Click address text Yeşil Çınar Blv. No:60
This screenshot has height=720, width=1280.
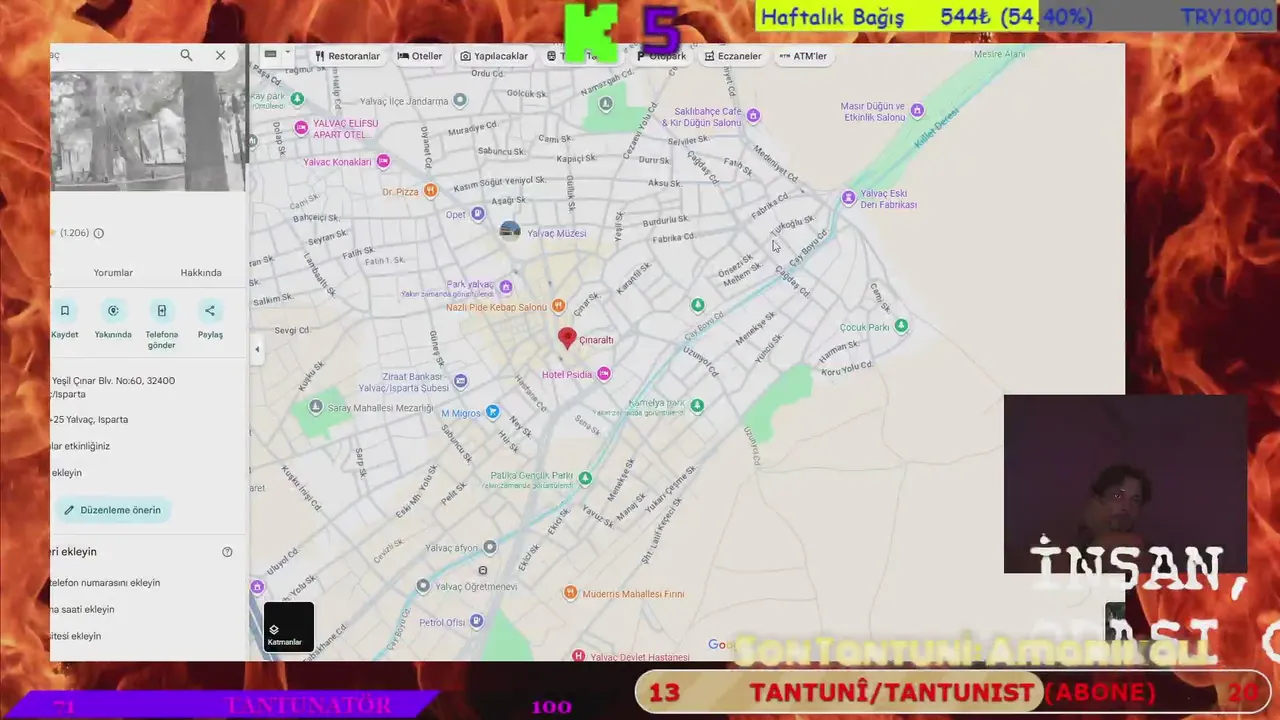tap(113, 387)
